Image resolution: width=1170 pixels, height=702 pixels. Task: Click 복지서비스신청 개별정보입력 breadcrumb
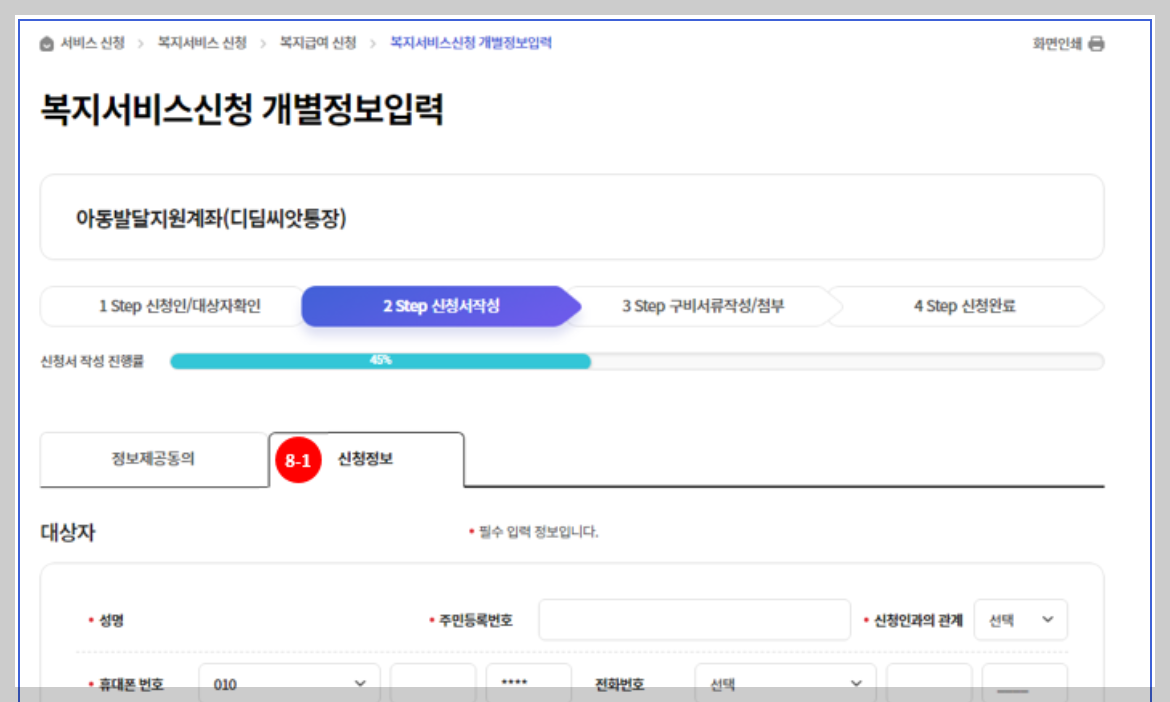click(471, 43)
